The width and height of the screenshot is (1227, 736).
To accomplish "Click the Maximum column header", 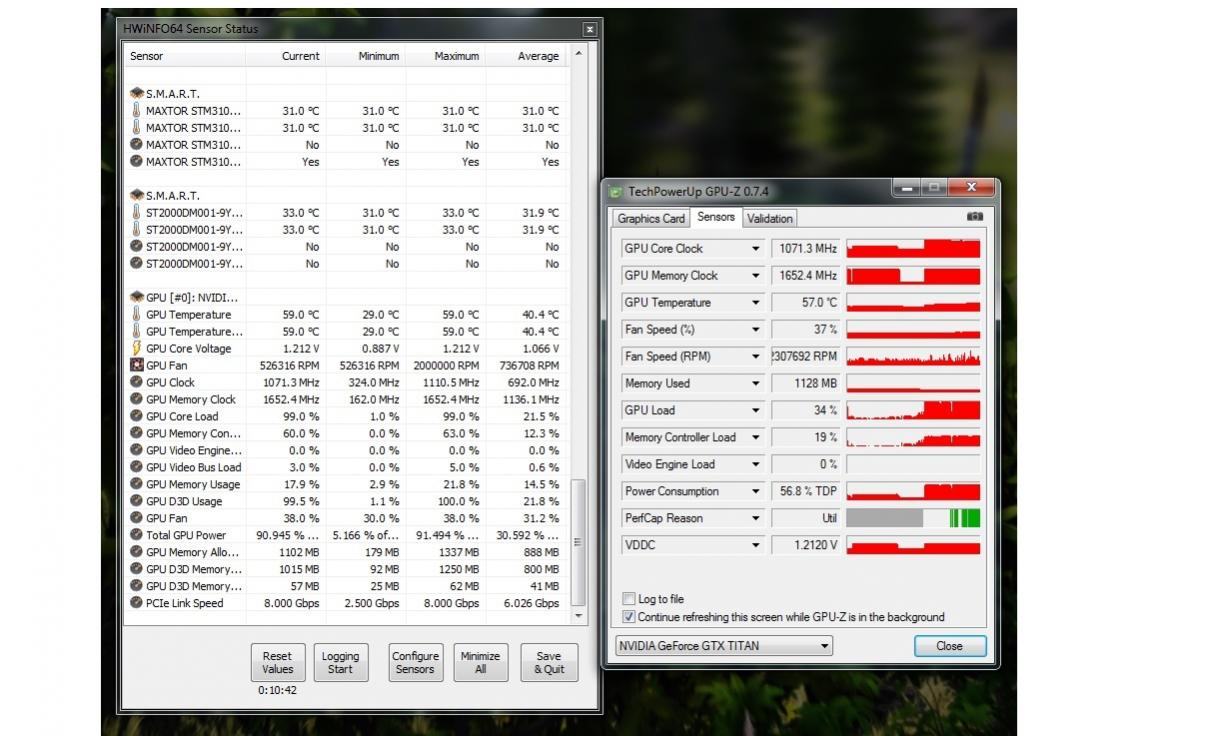I will point(445,56).
